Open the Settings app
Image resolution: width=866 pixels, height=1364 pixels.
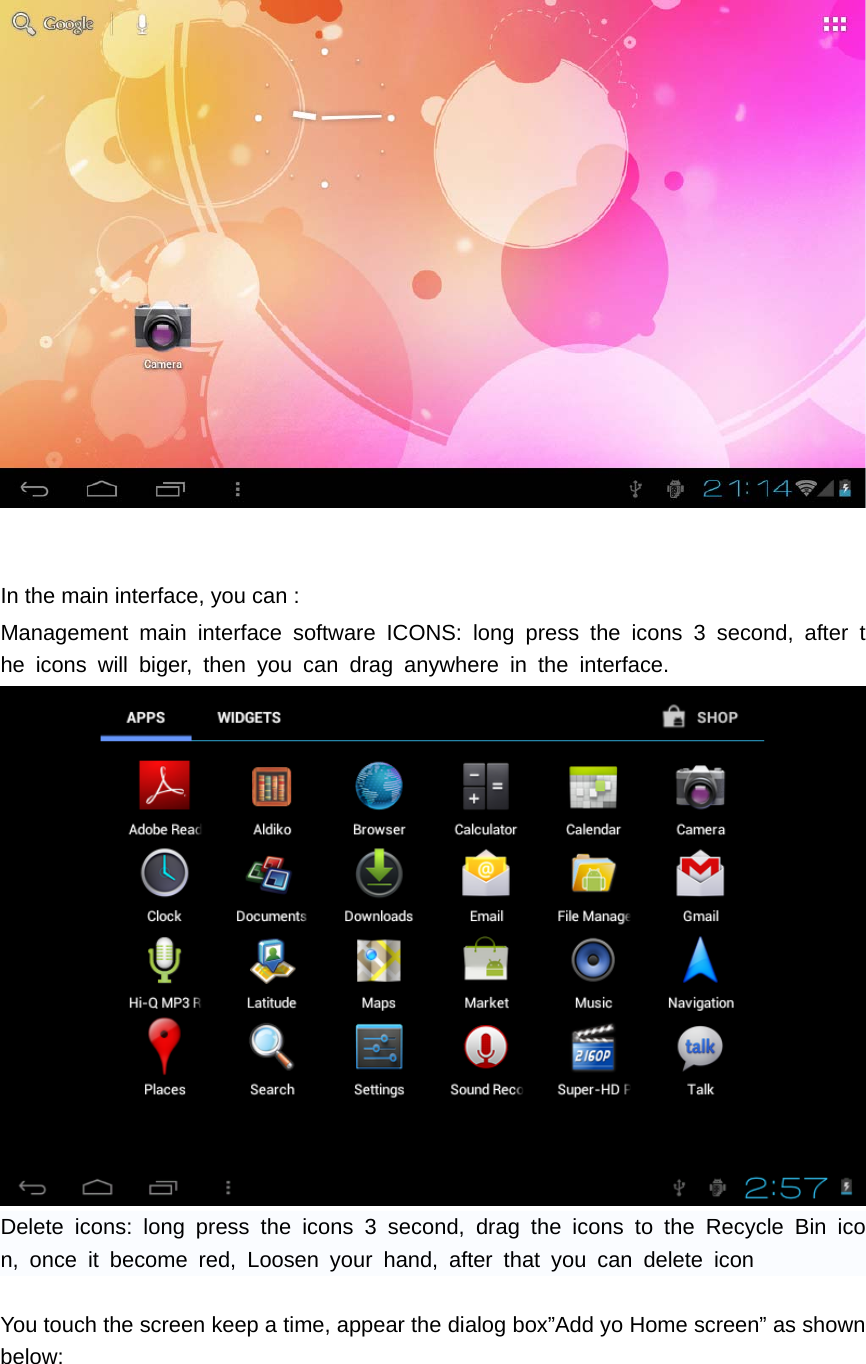[378, 1047]
